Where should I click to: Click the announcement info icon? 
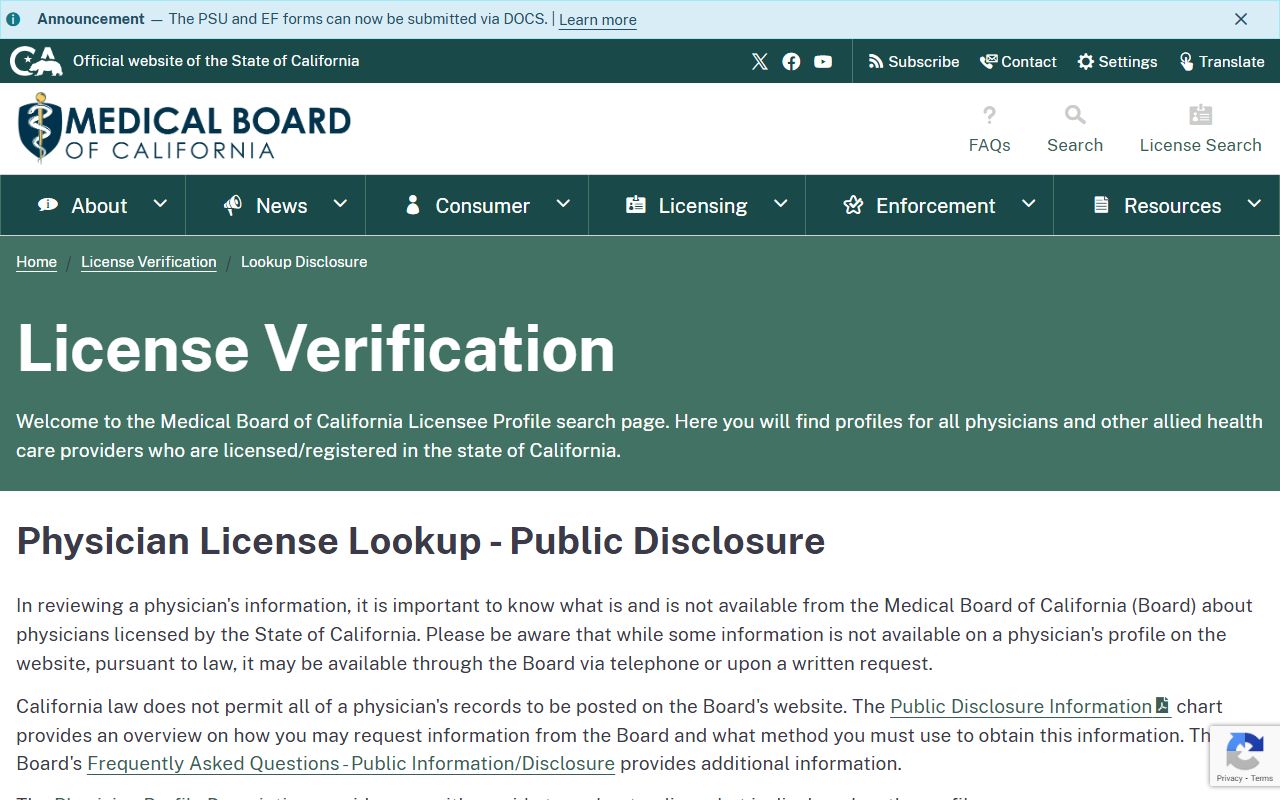click(x=13, y=19)
